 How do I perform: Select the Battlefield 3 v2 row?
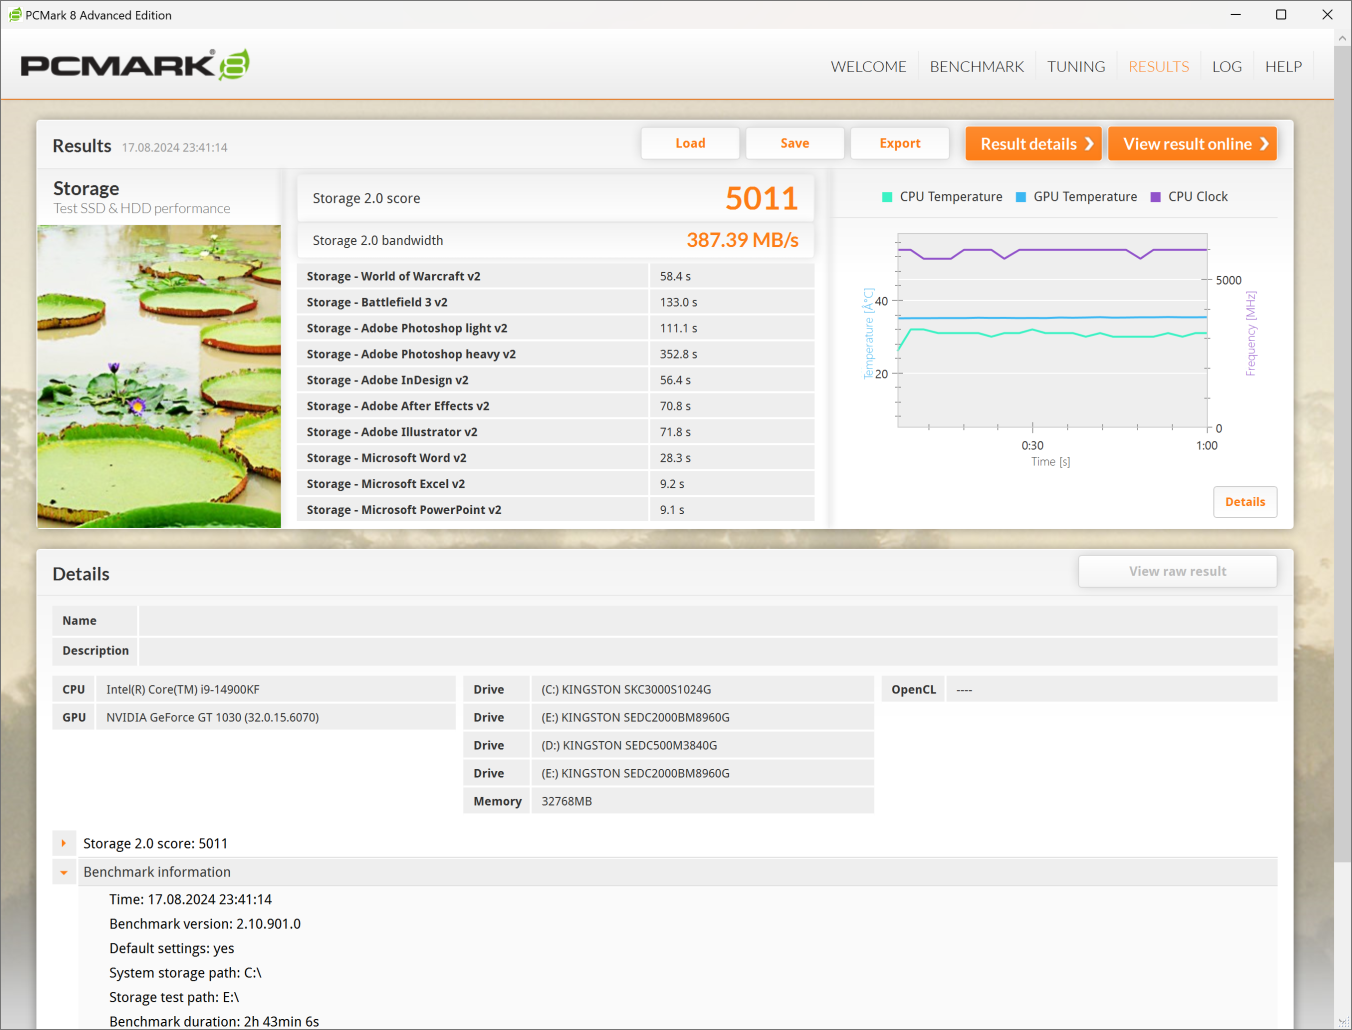coord(555,302)
